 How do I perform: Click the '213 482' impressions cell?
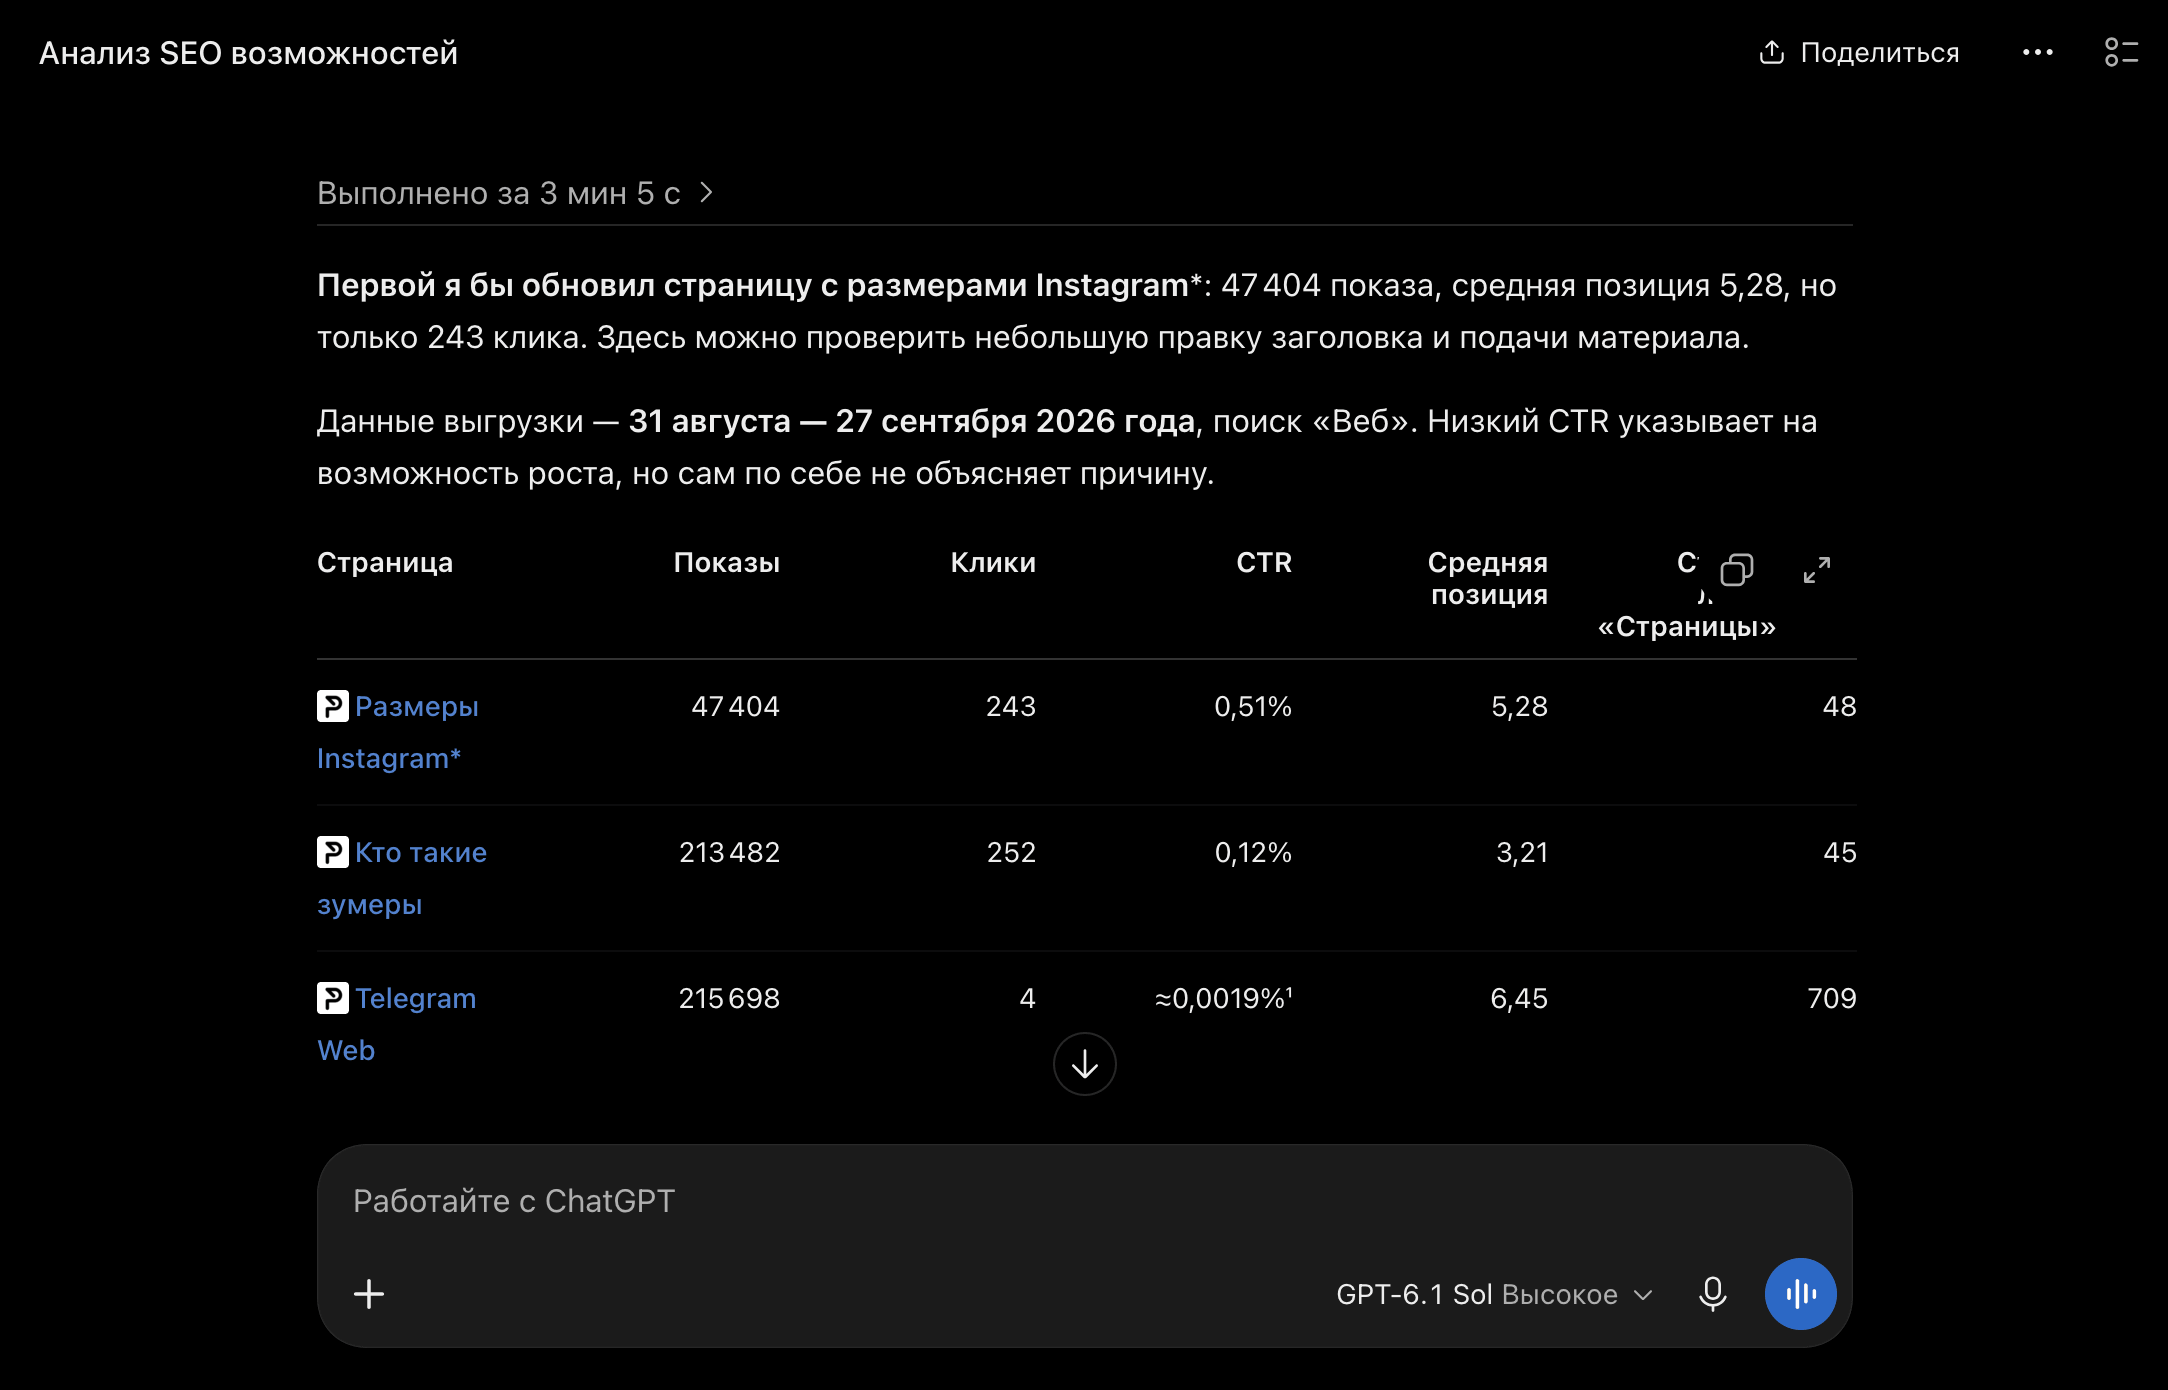click(729, 852)
